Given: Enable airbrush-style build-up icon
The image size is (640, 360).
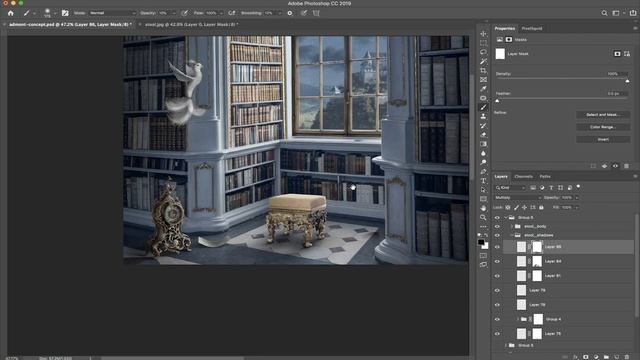Looking at the screenshot, I should pyautogui.click(x=231, y=13).
